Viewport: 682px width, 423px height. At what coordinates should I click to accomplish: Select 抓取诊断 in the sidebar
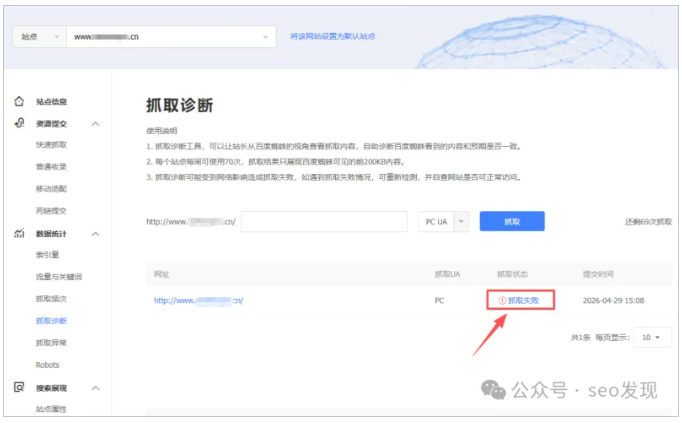[51, 321]
